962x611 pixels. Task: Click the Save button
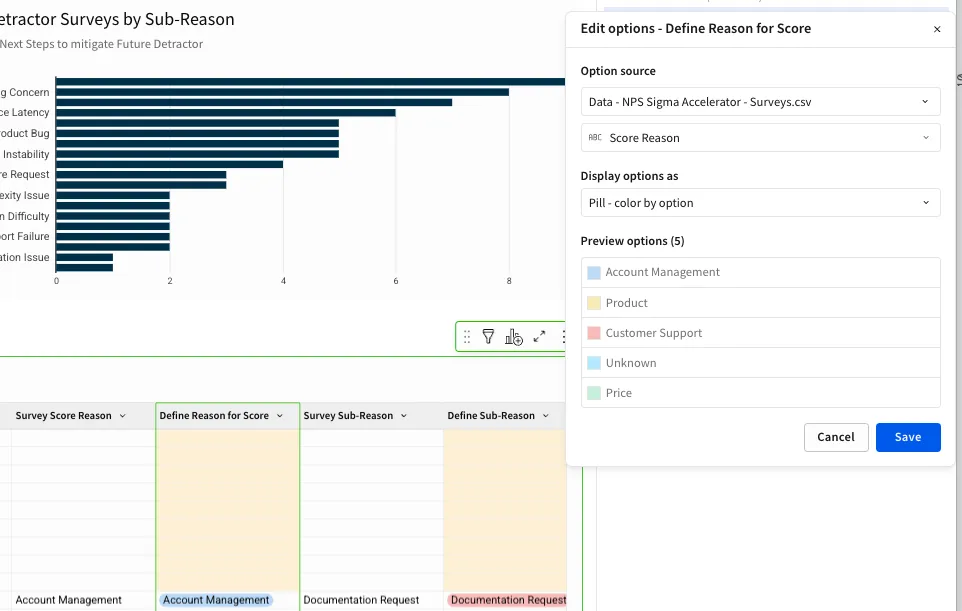(x=907, y=437)
